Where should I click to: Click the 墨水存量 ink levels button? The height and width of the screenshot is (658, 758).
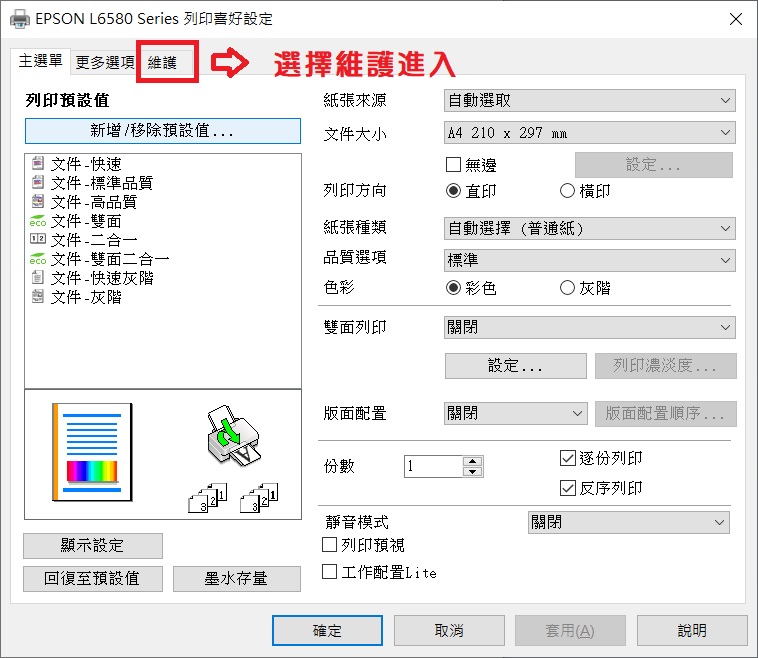237,579
